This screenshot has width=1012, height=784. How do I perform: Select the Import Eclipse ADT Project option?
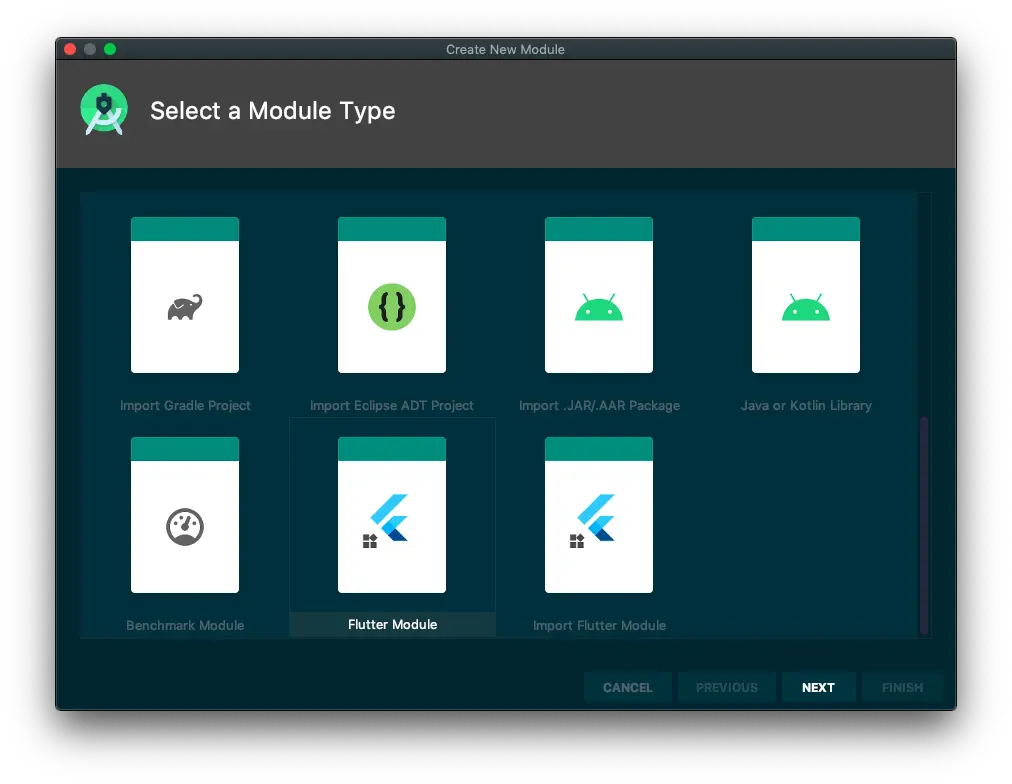click(x=392, y=295)
